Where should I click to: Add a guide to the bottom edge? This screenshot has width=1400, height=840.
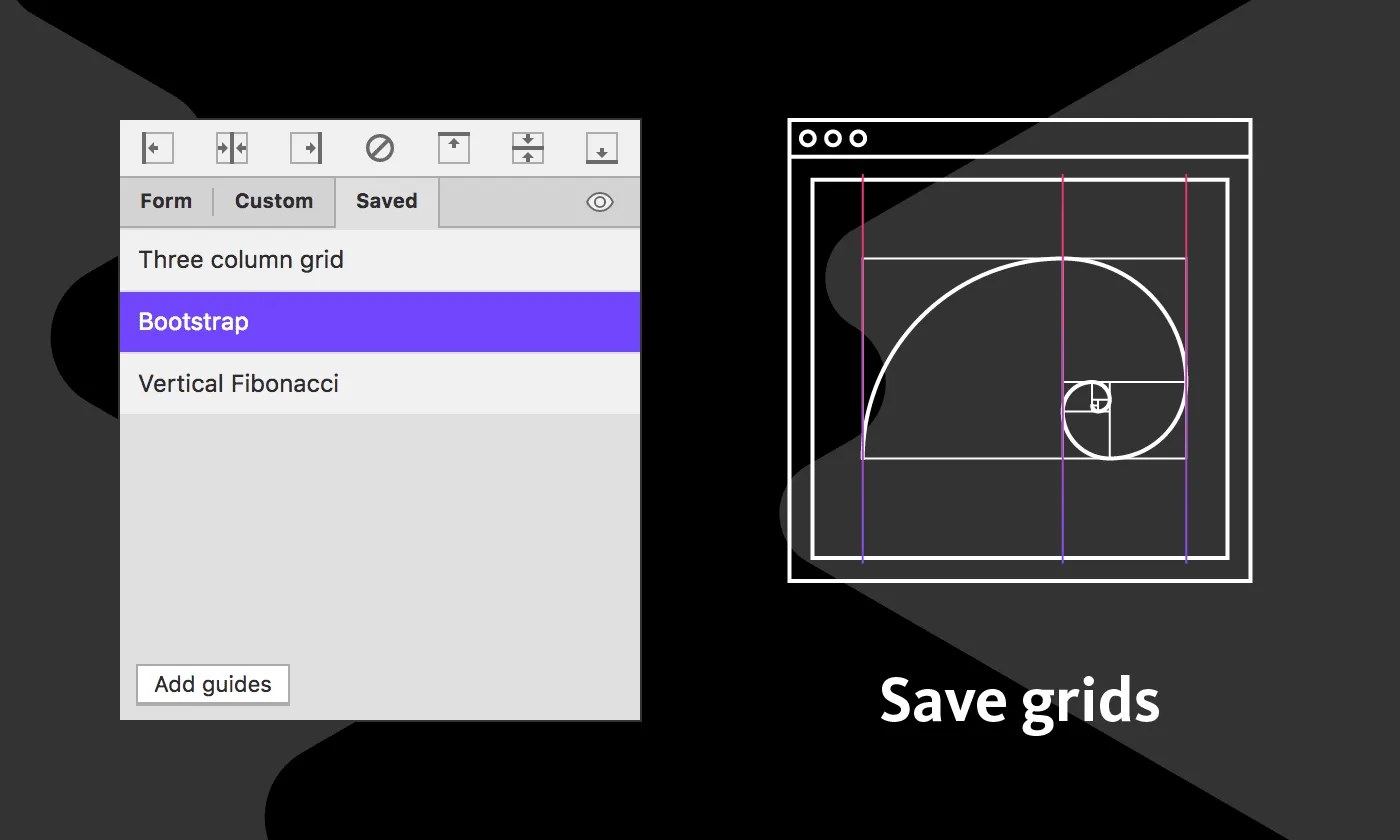[602, 149]
